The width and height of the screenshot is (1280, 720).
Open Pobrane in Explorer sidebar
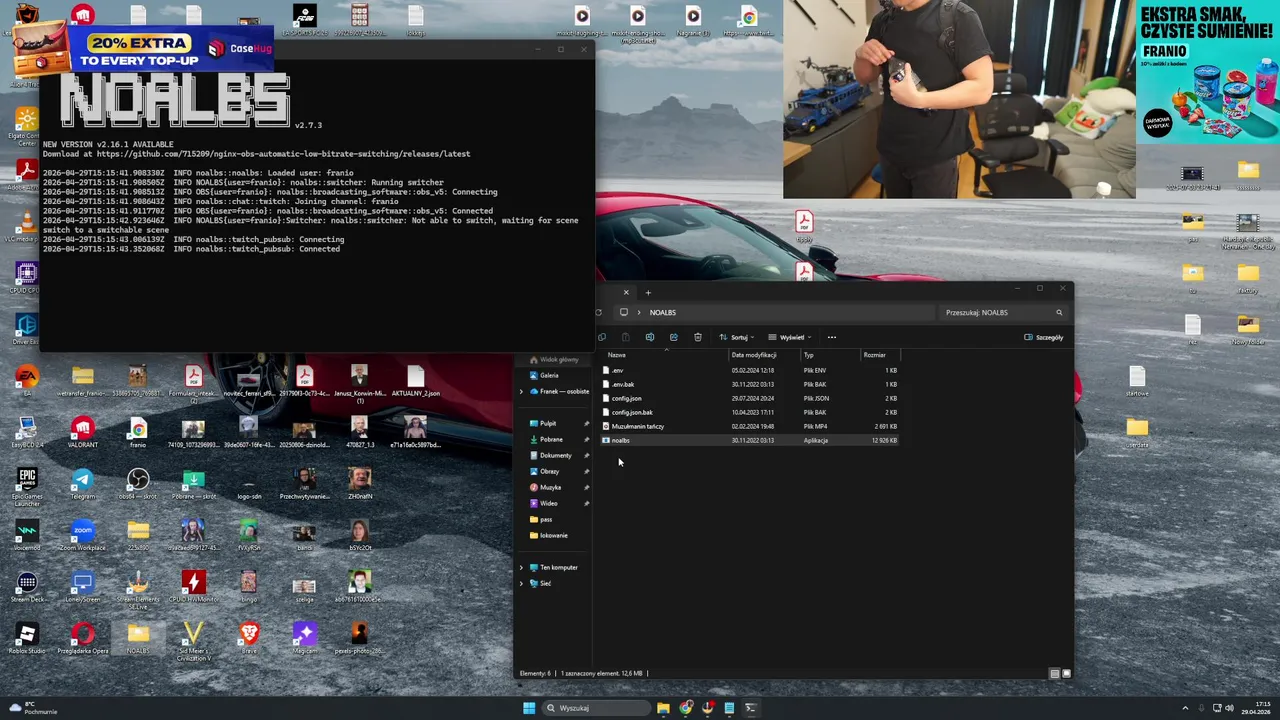pyautogui.click(x=546, y=439)
